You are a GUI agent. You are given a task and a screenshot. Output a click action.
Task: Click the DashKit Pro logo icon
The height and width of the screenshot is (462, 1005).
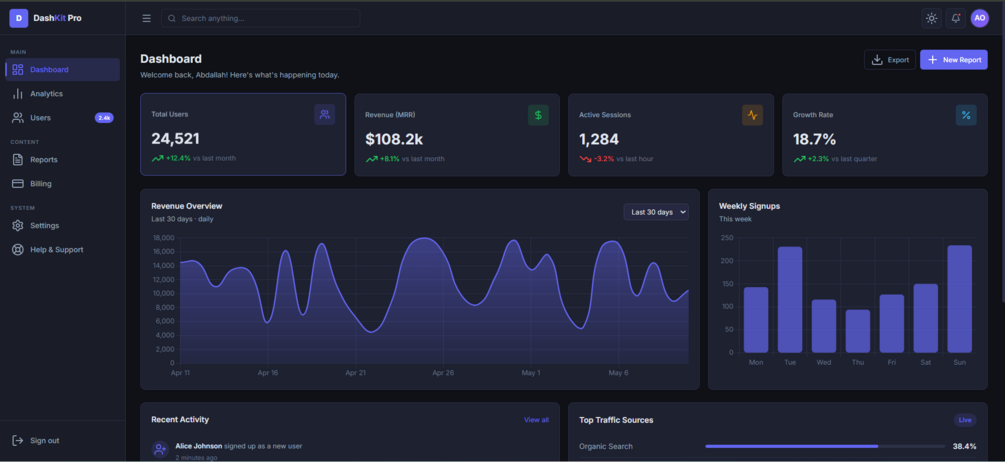[19, 19]
